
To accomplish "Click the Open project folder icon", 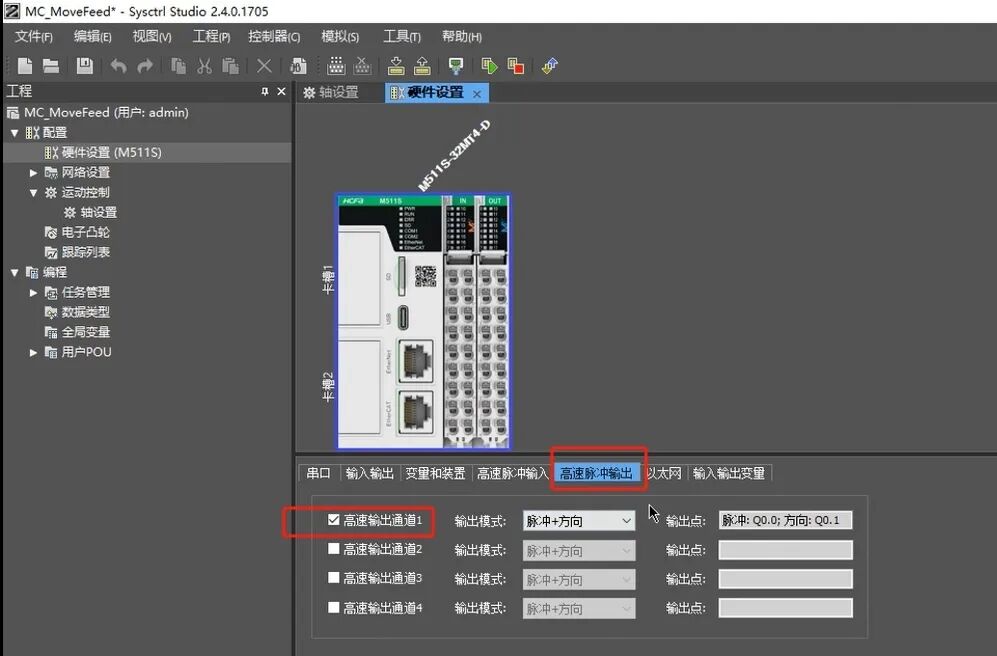I will click(x=51, y=65).
